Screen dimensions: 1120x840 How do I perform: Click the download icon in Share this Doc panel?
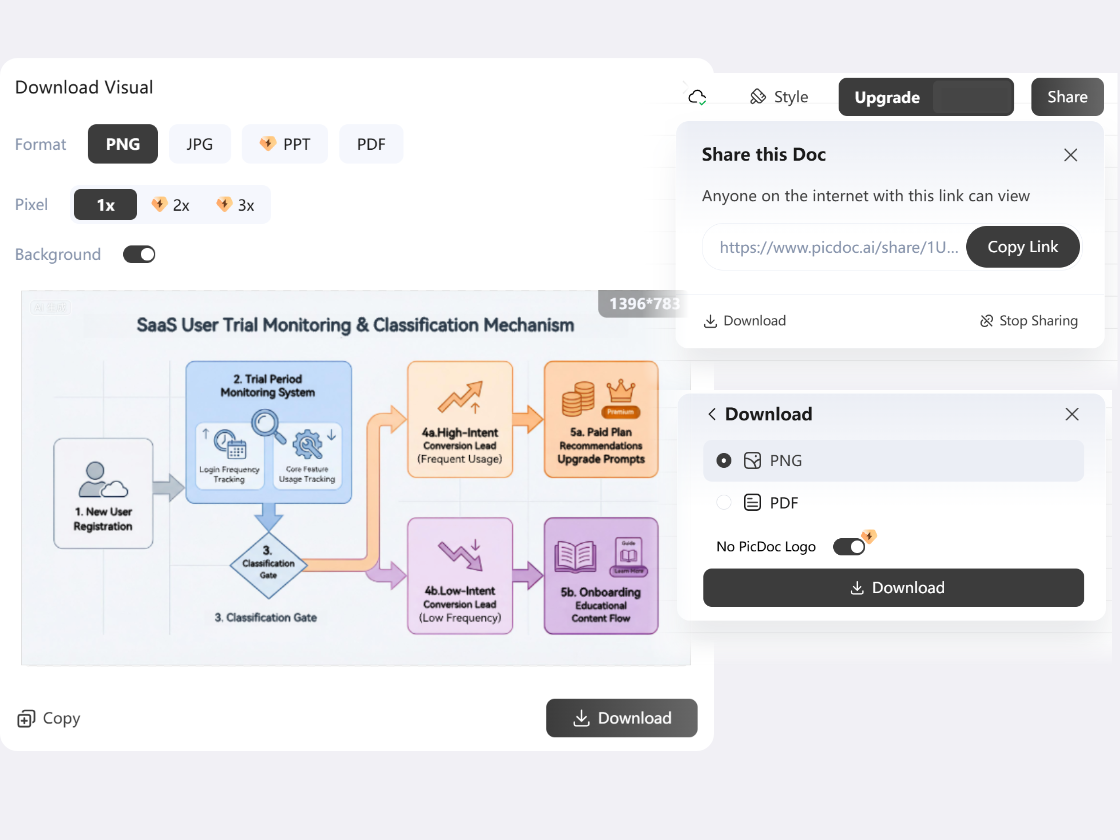click(712, 320)
